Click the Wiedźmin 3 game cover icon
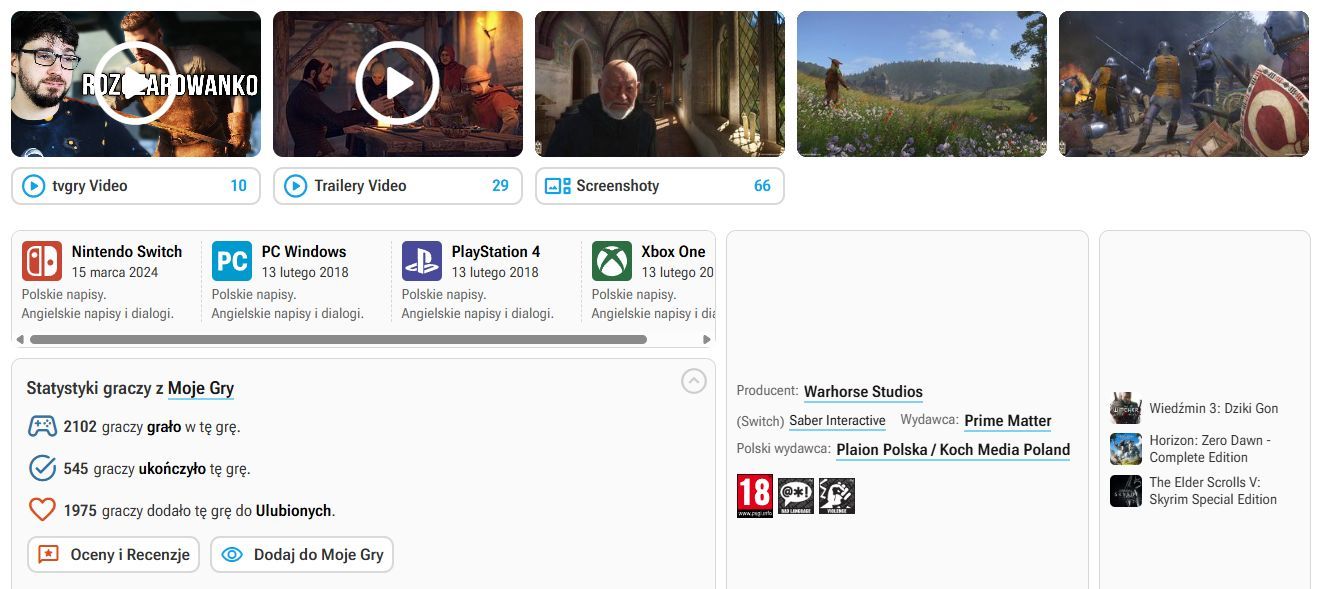 pyautogui.click(x=1126, y=409)
